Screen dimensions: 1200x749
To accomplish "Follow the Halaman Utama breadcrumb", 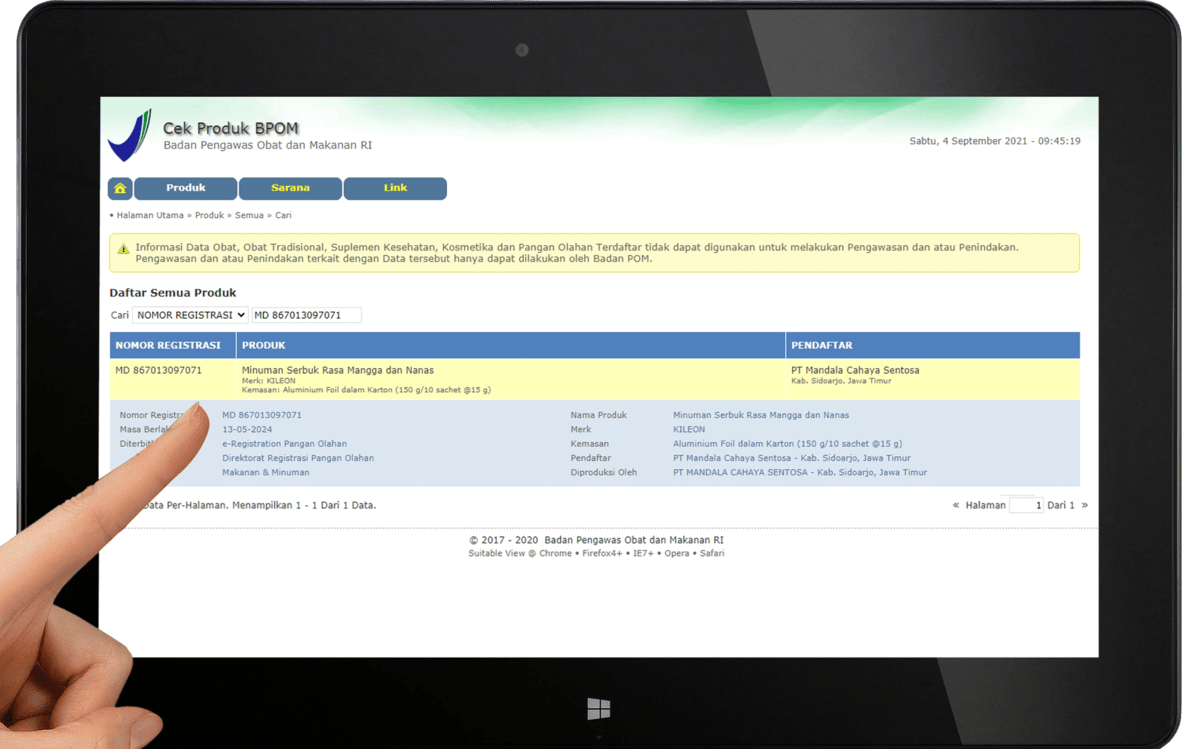I will click(150, 215).
